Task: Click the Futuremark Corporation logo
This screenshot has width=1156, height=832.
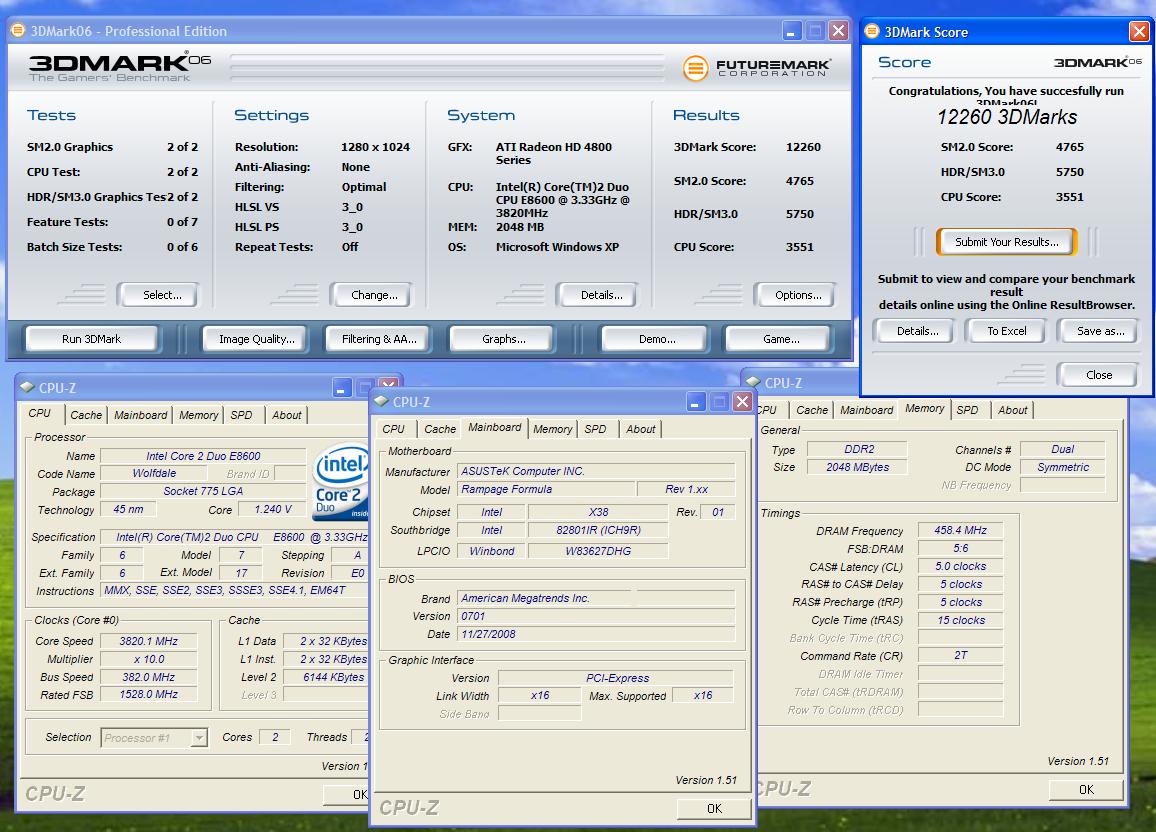Action: tap(757, 68)
